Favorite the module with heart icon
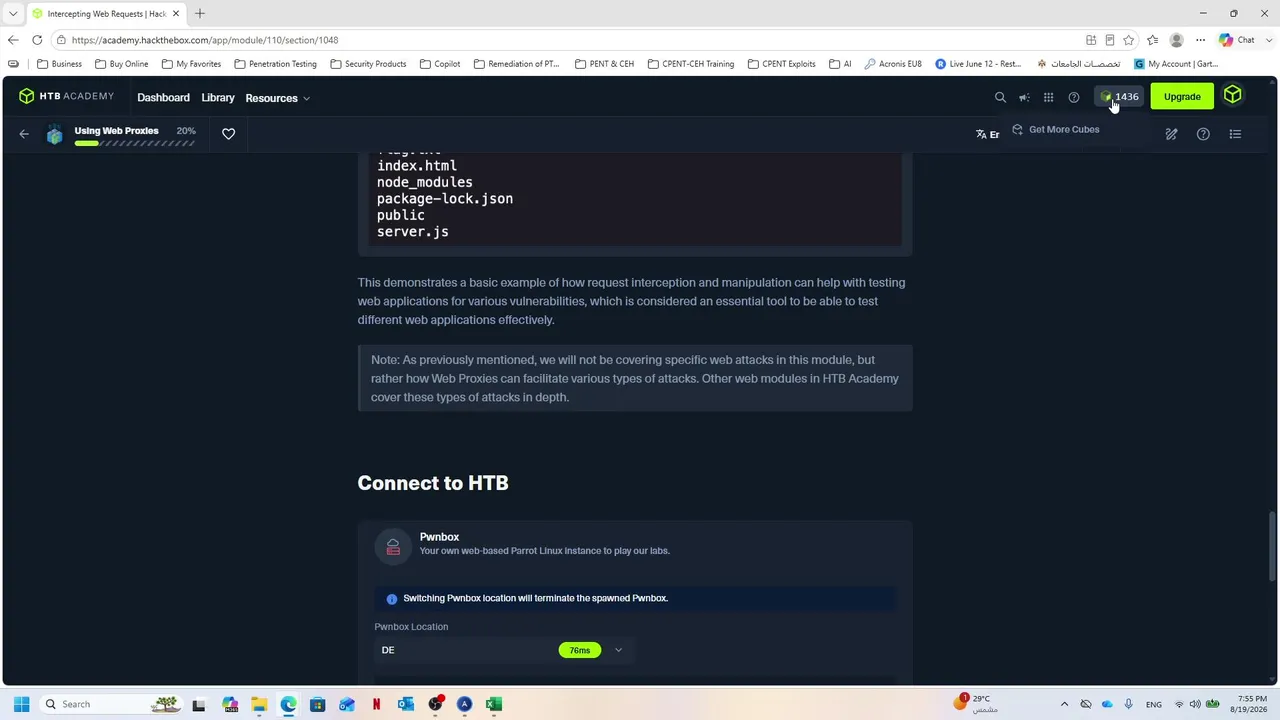This screenshot has height=720, width=1280. tap(229, 134)
